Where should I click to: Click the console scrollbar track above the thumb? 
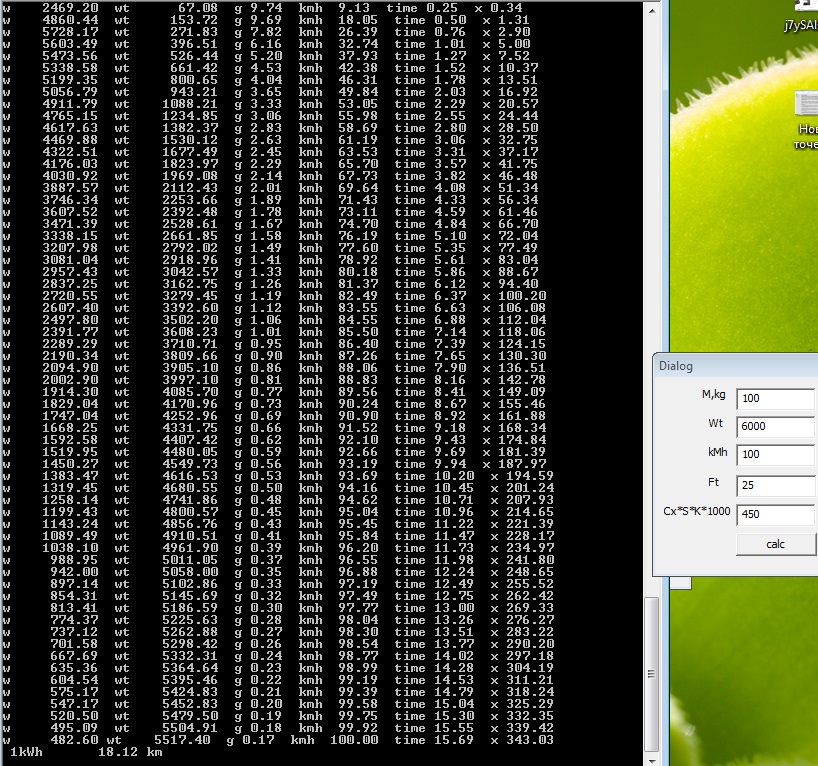point(652,300)
